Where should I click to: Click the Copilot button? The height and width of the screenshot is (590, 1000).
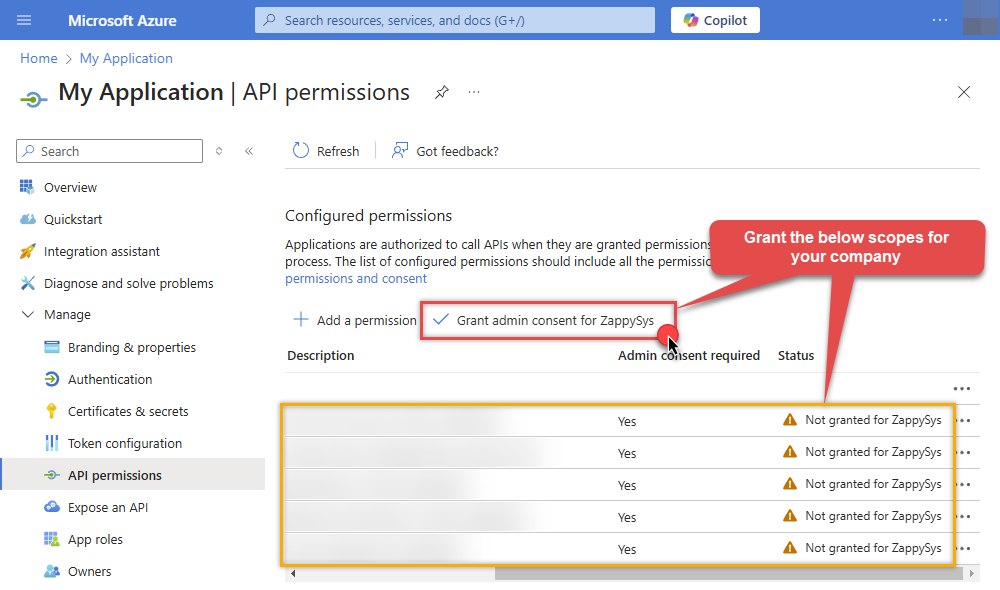(715, 20)
